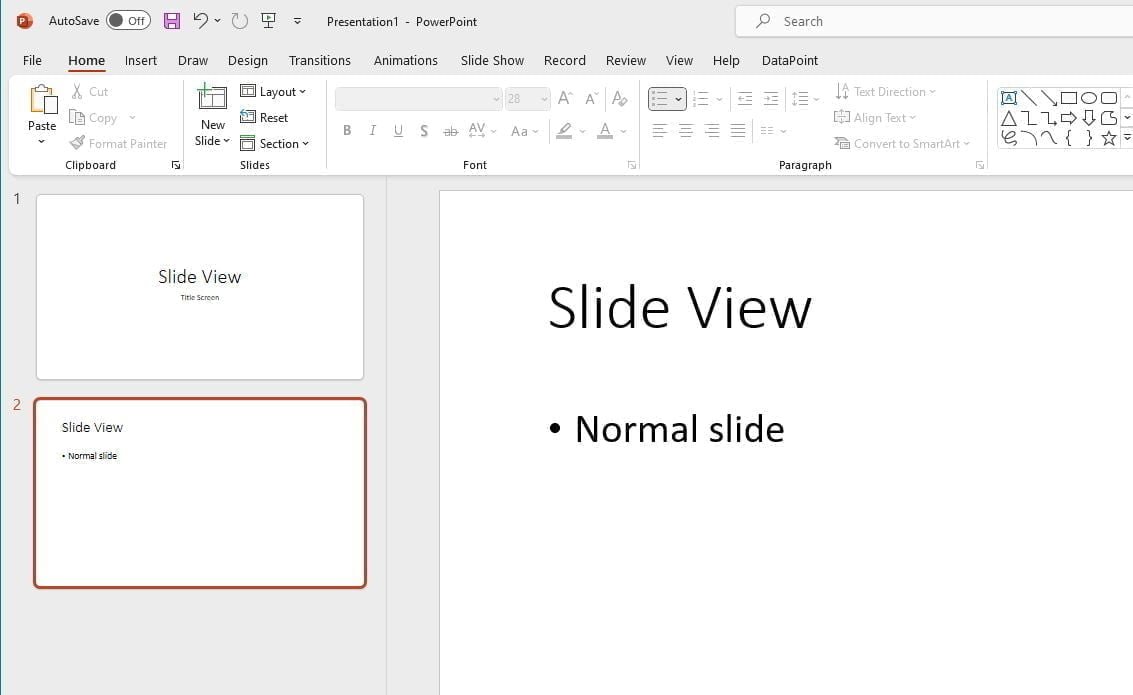Click the Increase Font Size icon

(x=565, y=98)
